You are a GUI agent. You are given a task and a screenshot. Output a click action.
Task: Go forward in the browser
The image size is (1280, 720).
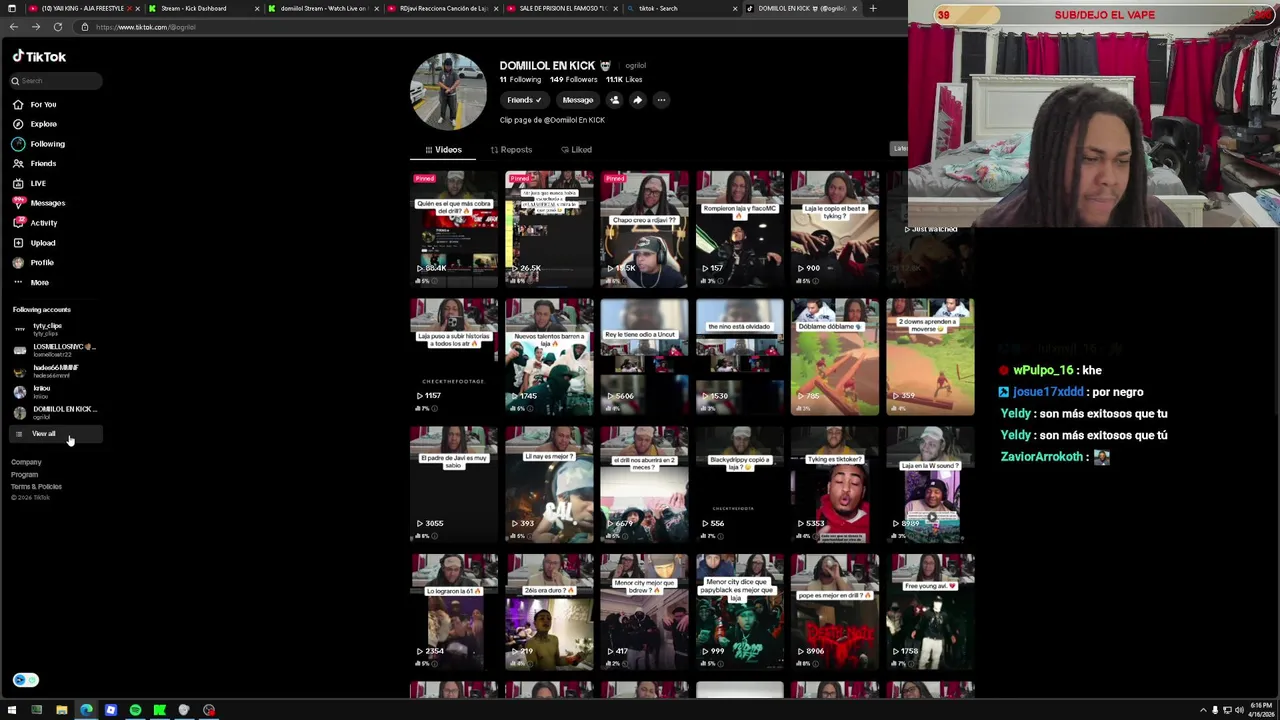pos(35,27)
